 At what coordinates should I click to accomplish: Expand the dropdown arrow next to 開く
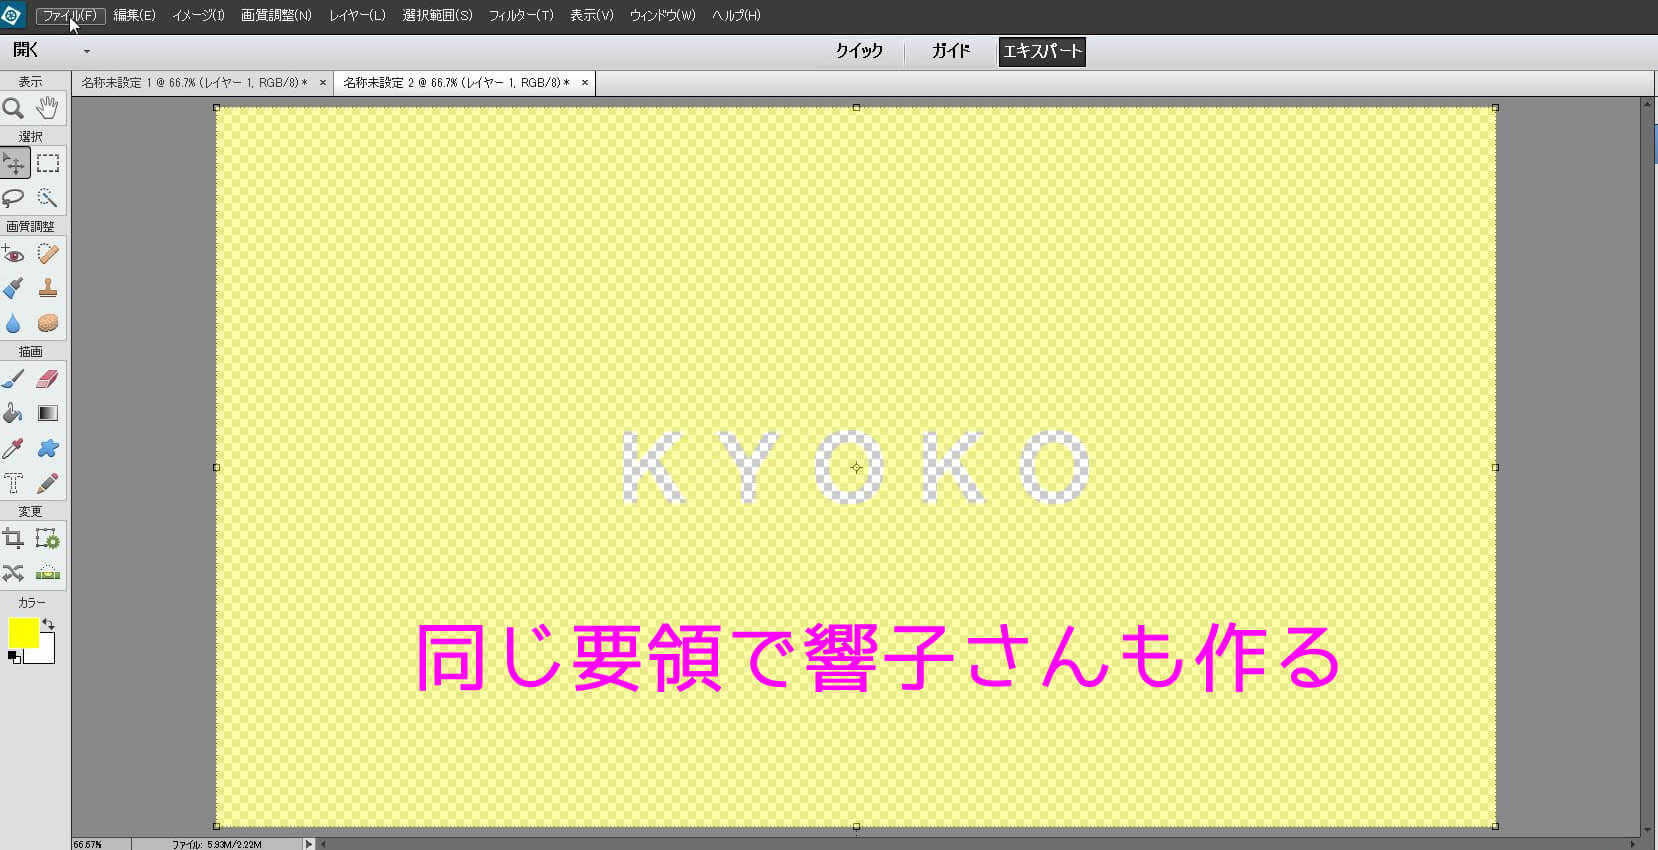87,51
